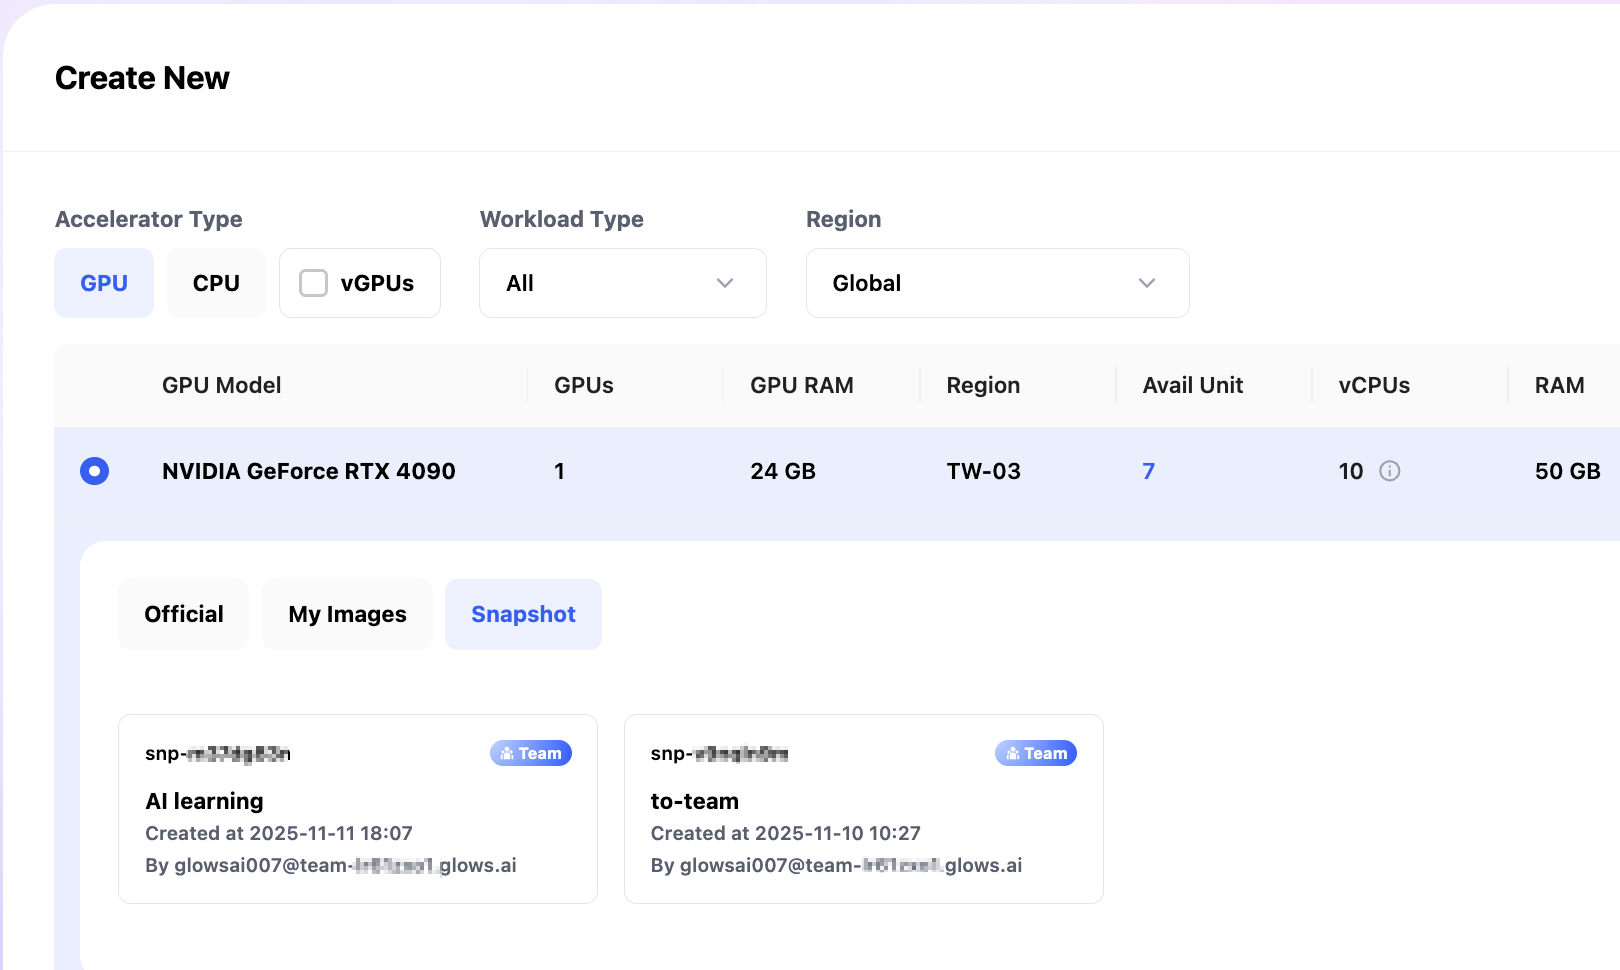Click the Team badge on to-team snapshot
This screenshot has height=970, width=1620.
point(1035,753)
